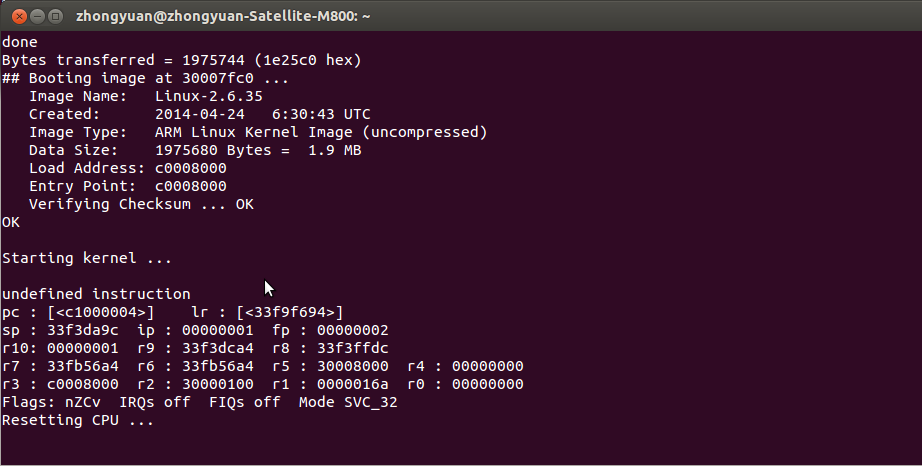Click 'ARM Linux Kernel Image (uncompressed)' text
The image size is (922, 466).
[321, 132]
